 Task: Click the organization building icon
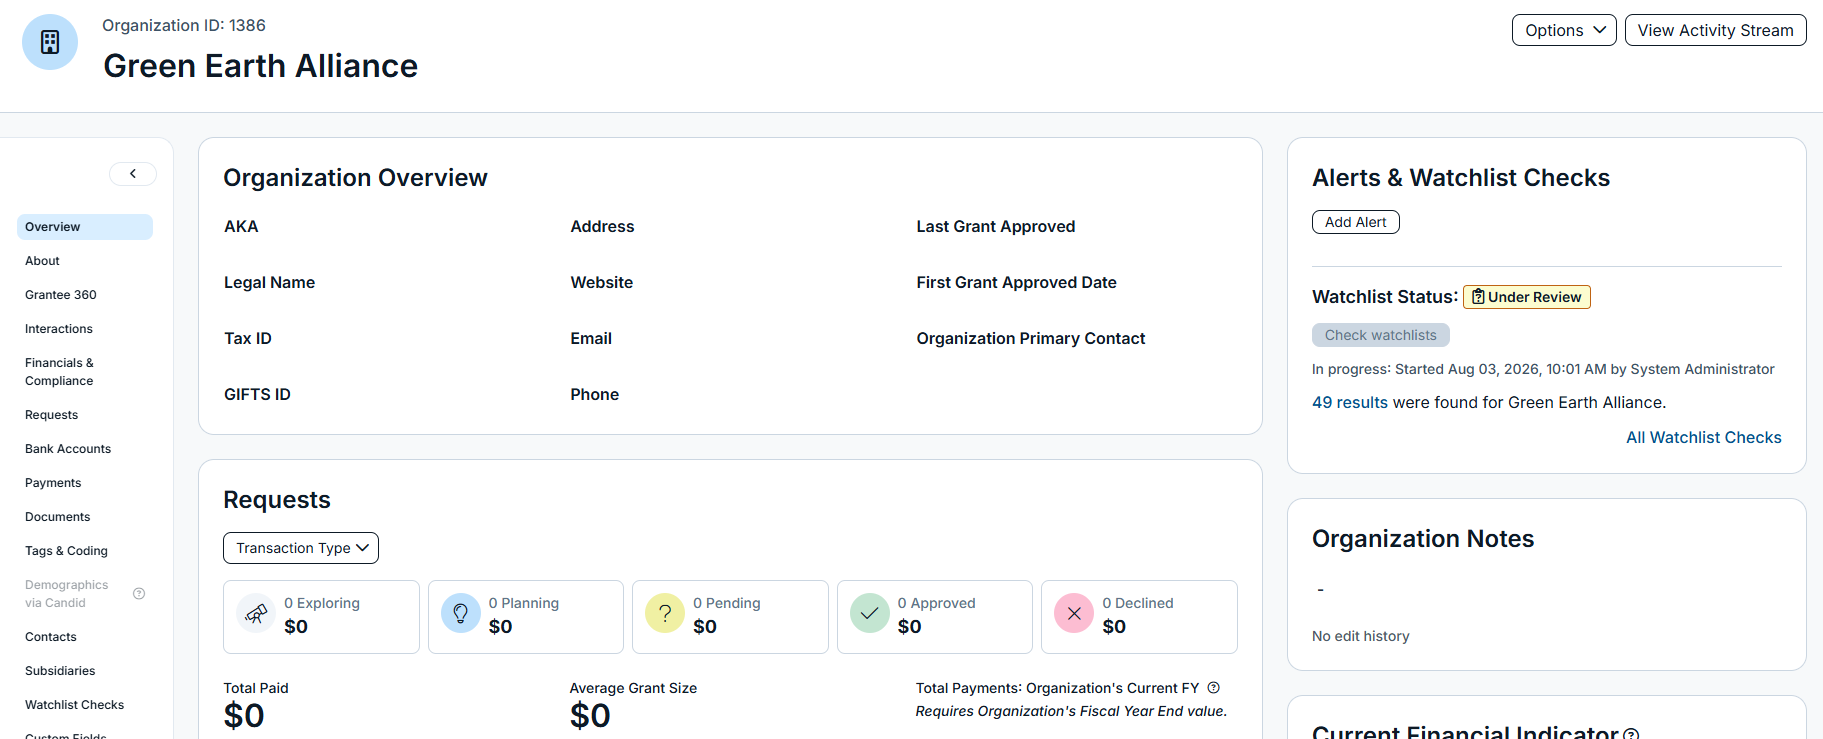pos(50,42)
